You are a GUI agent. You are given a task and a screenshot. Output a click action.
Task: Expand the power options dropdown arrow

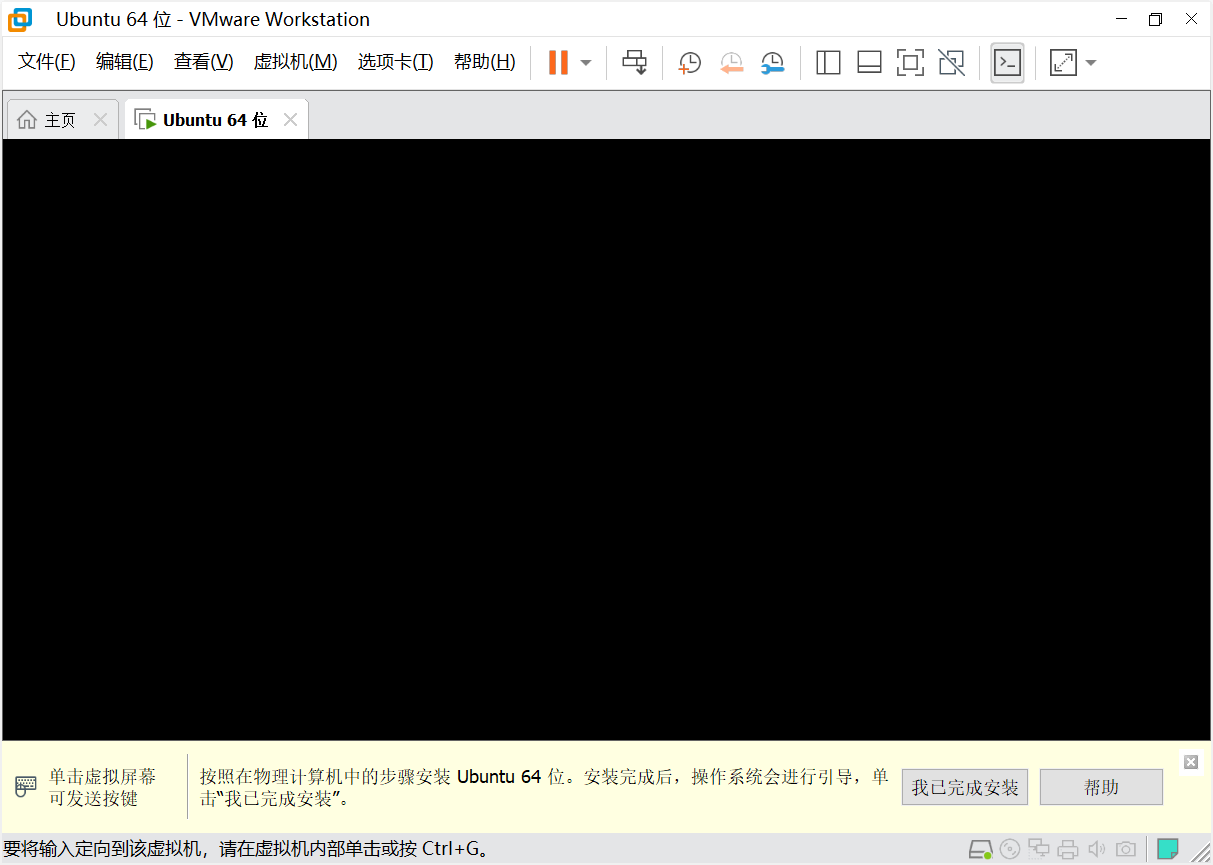point(586,63)
